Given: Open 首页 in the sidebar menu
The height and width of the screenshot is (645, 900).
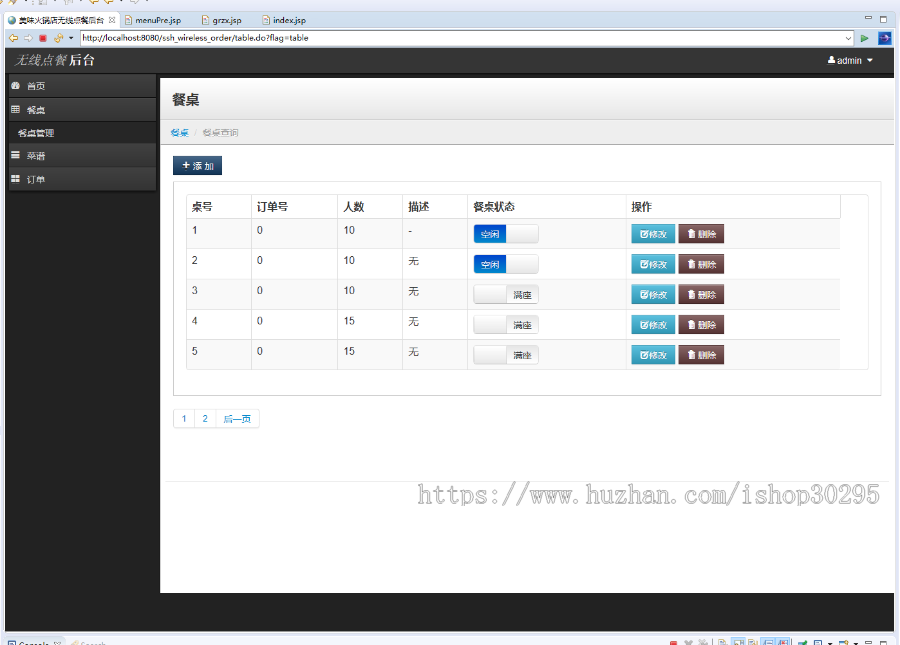Looking at the screenshot, I should 82,86.
